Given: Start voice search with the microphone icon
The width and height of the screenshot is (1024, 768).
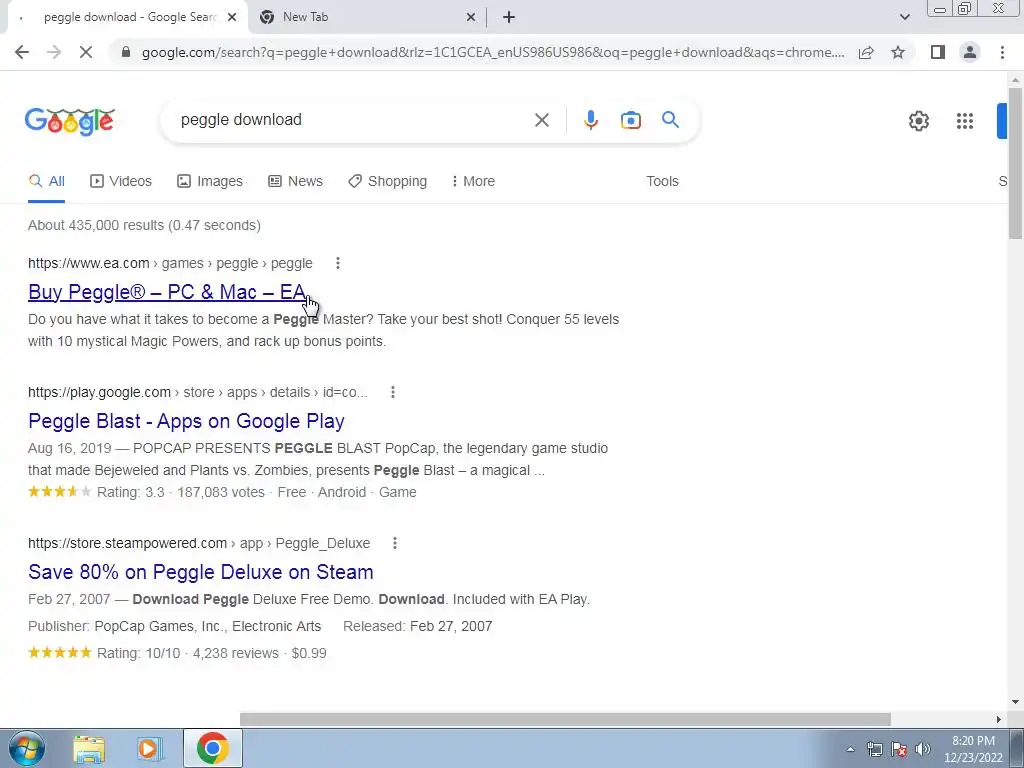Looking at the screenshot, I should tap(590, 120).
